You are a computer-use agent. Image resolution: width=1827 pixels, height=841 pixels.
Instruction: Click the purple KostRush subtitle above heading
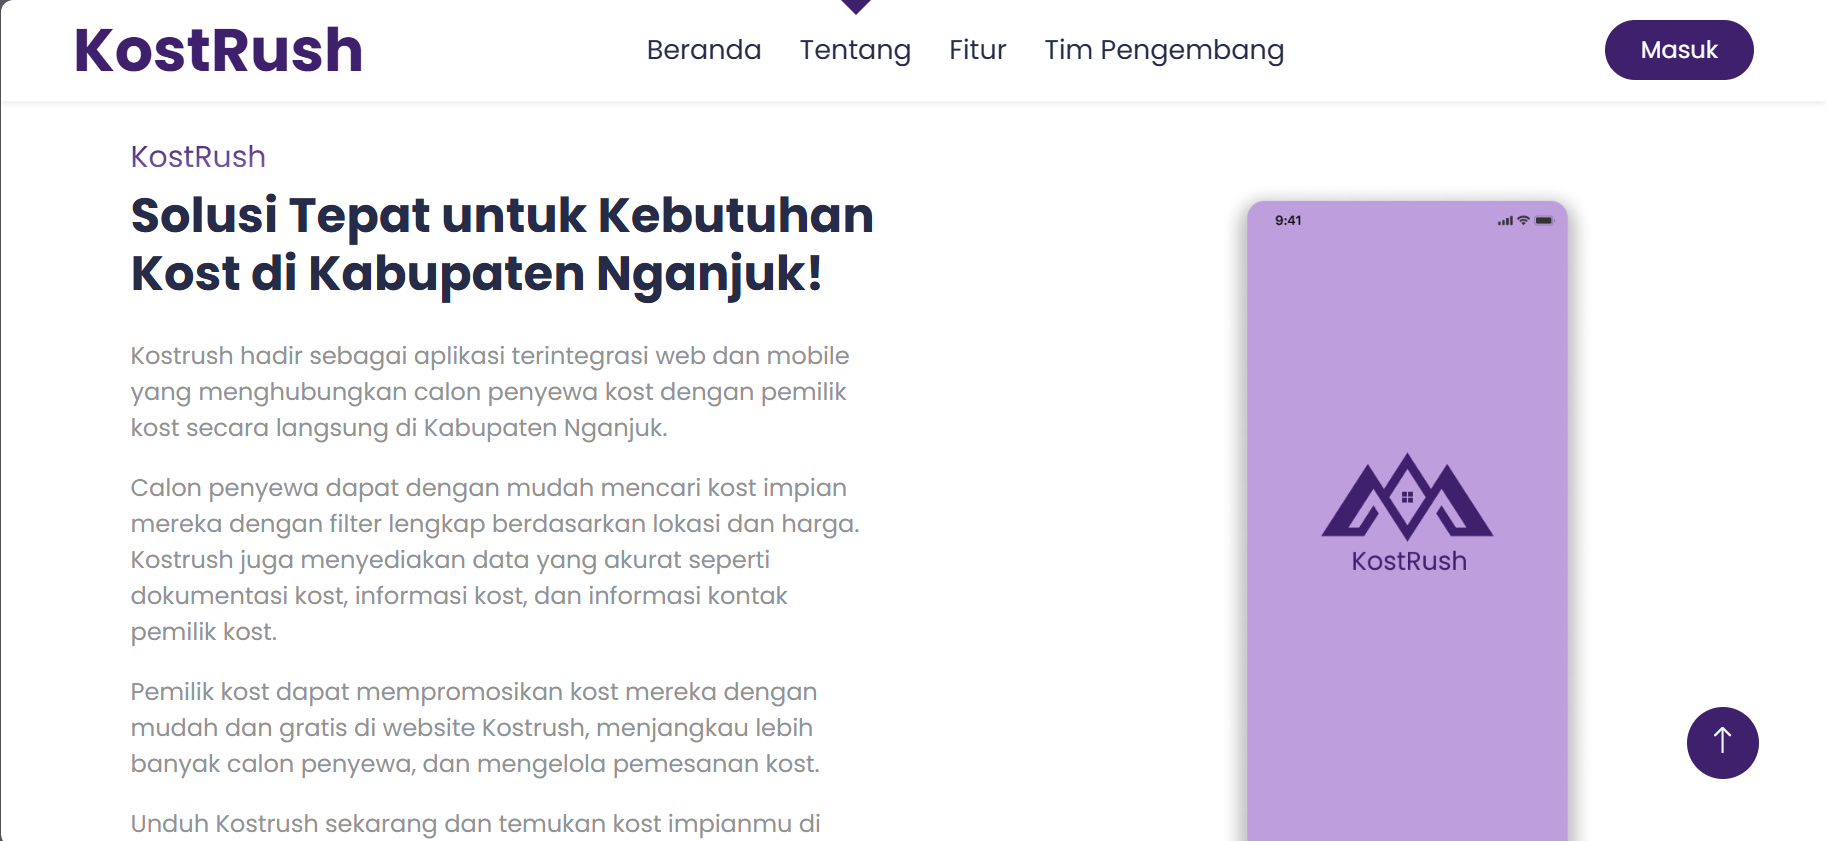198,157
